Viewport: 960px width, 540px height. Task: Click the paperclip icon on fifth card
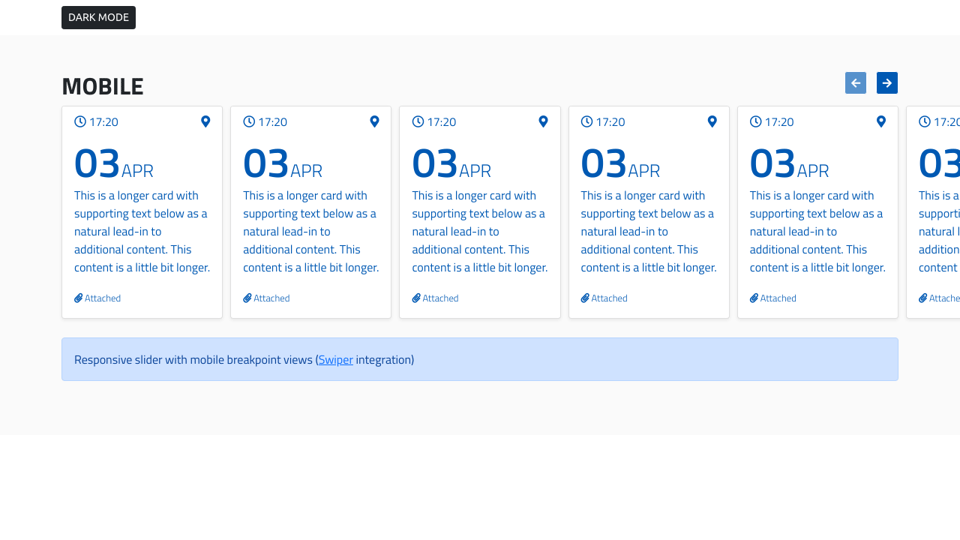pyautogui.click(x=754, y=298)
